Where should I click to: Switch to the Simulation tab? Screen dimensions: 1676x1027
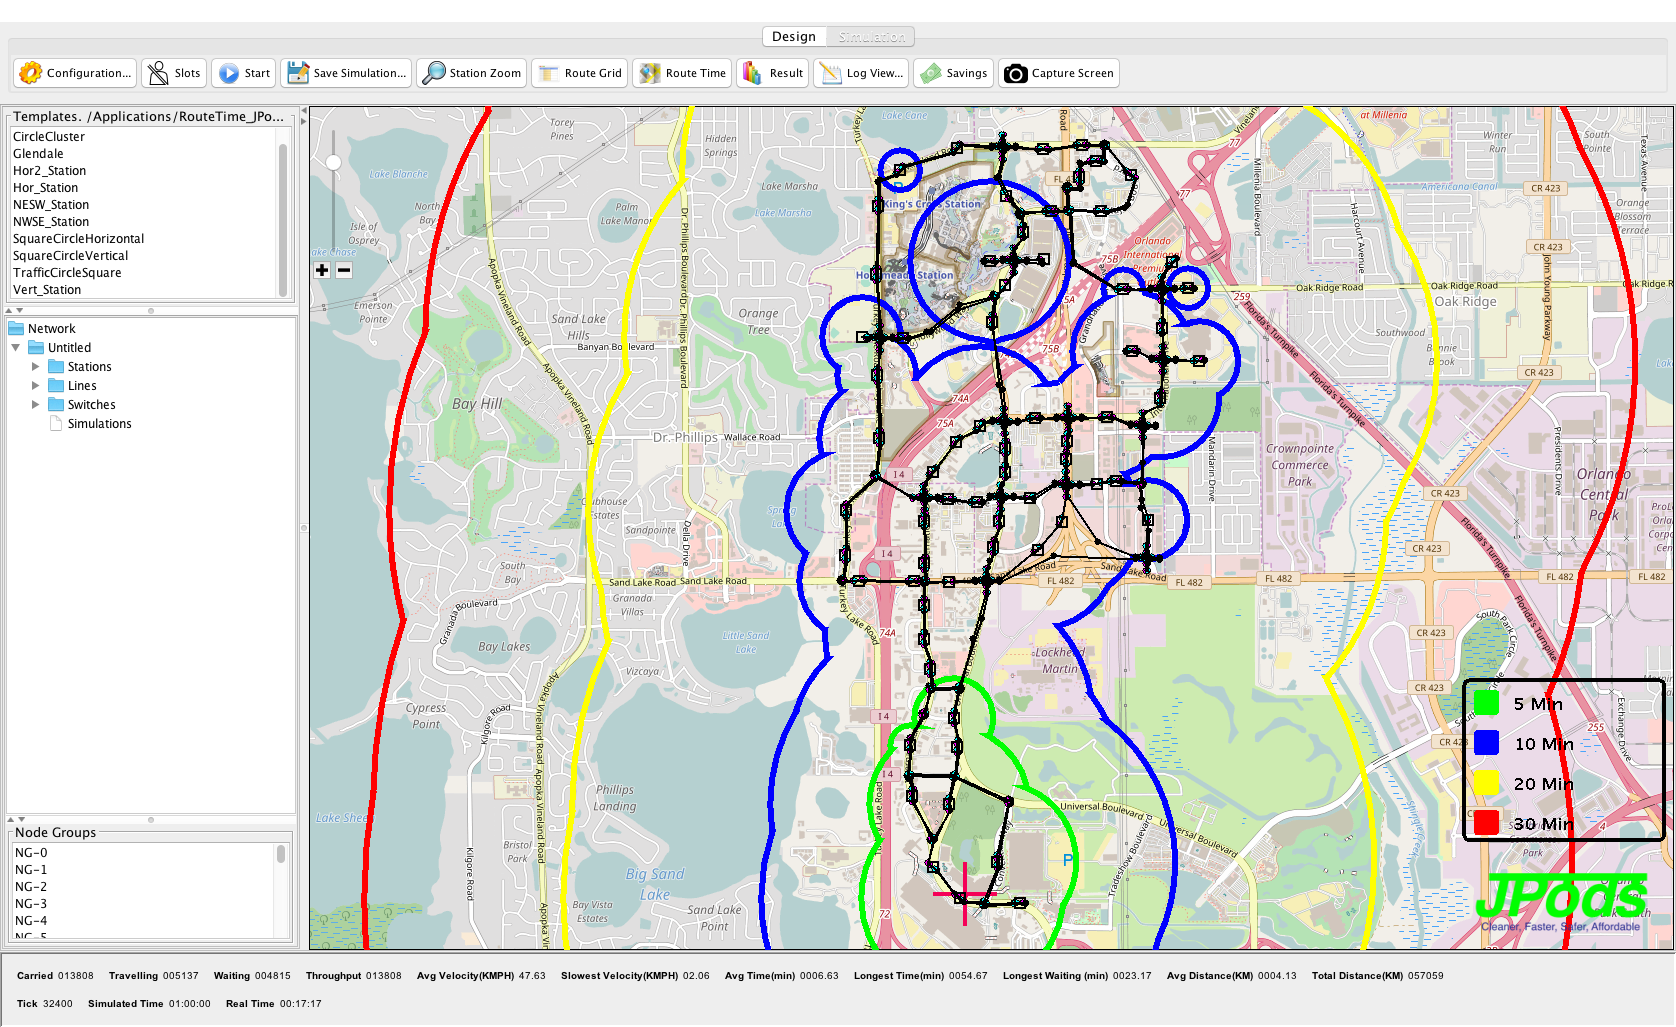pos(871,37)
